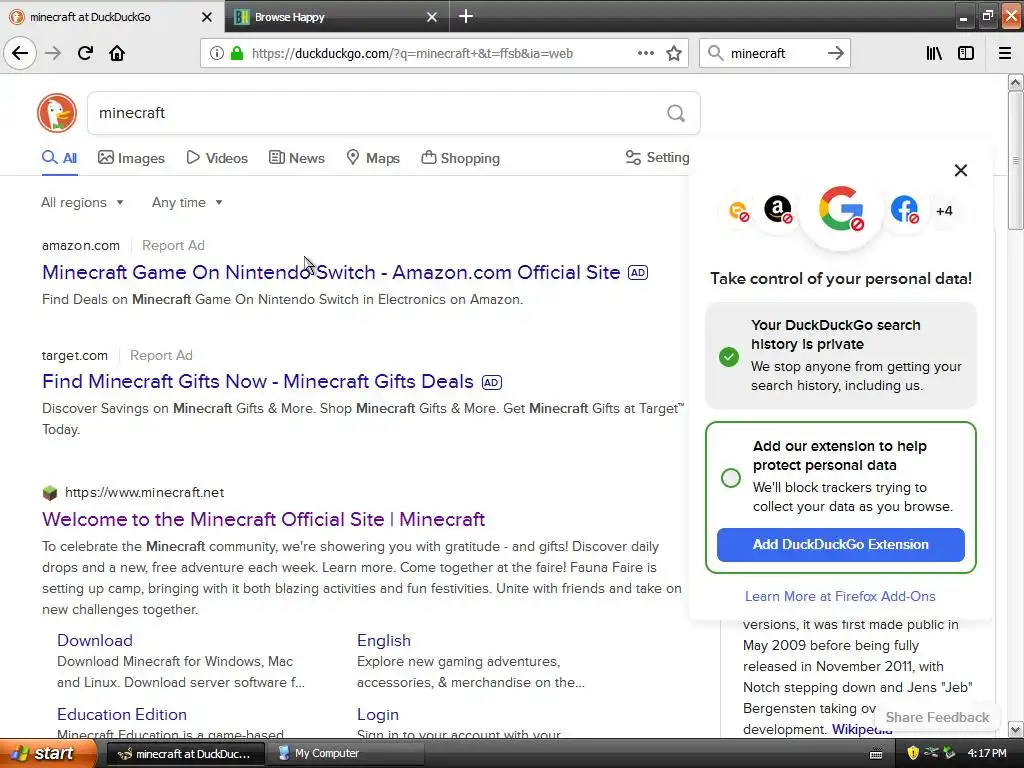Click the vertical scrollbar thumb

[x=1015, y=160]
